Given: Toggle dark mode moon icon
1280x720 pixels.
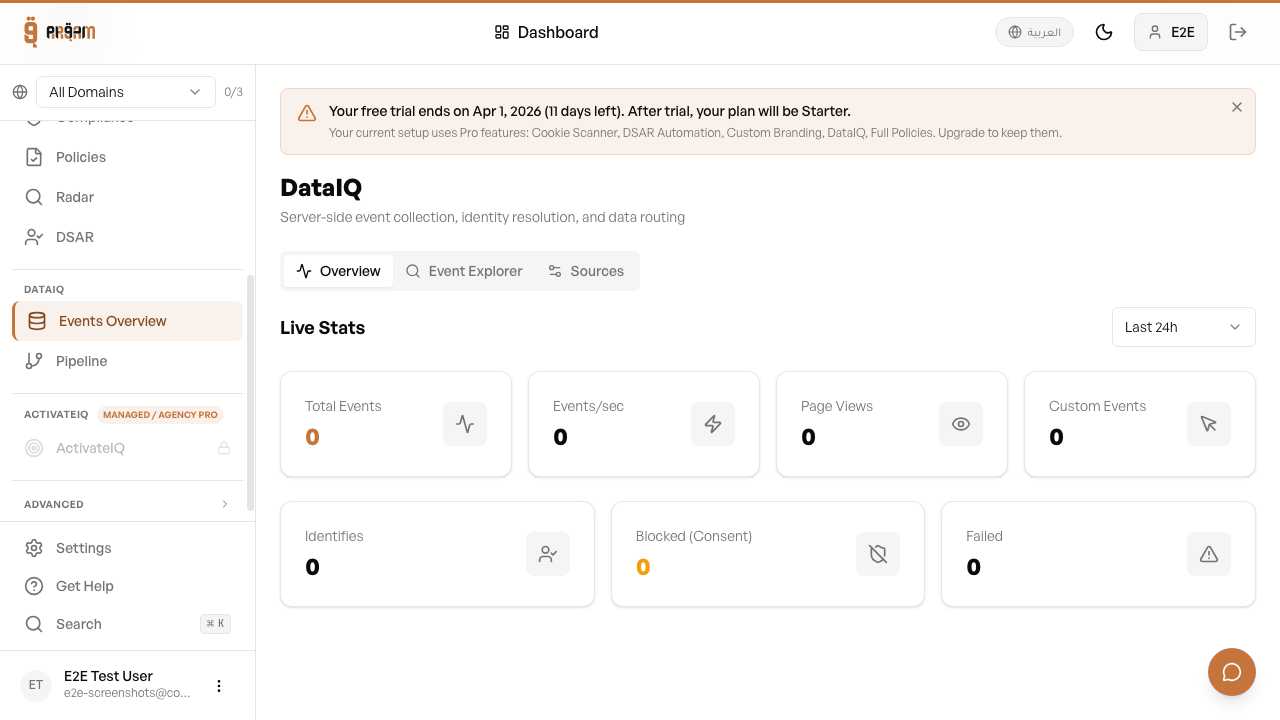Looking at the screenshot, I should click(x=1104, y=32).
